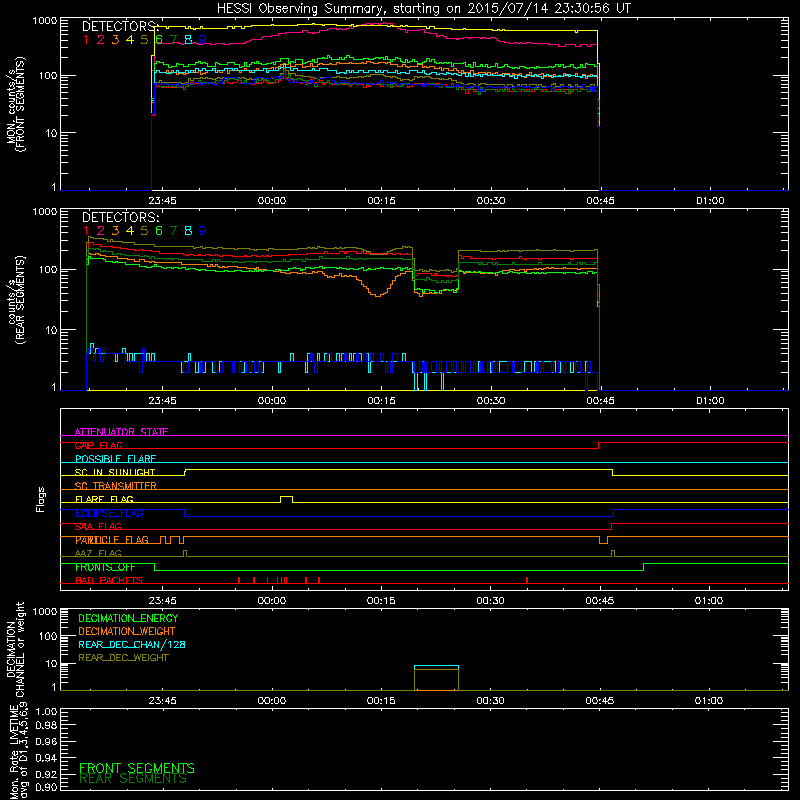The image size is (800, 800).
Task: Select the DECIMATION_WEIGHT legend entry
Action: click(x=127, y=631)
